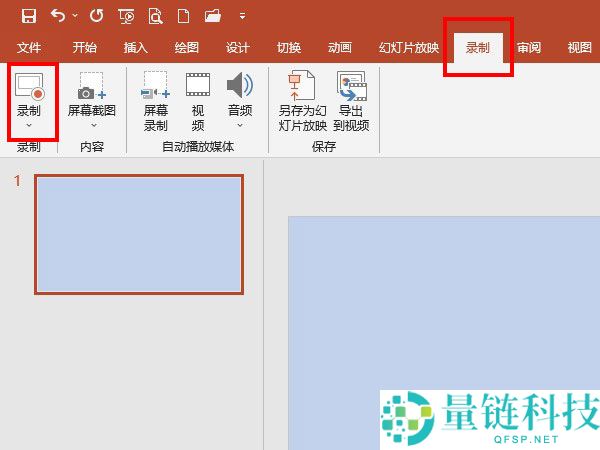Open the Undo history dropdown arrow
Viewport: 600px width, 450px height.
(x=75, y=16)
